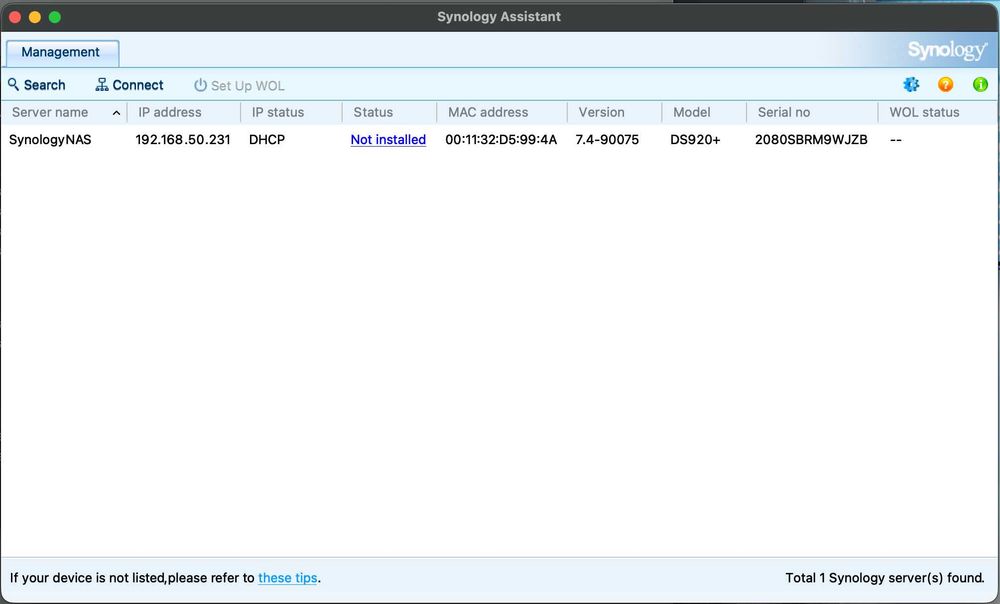Open the Not installed status link
This screenshot has width=1000, height=604.
point(388,140)
